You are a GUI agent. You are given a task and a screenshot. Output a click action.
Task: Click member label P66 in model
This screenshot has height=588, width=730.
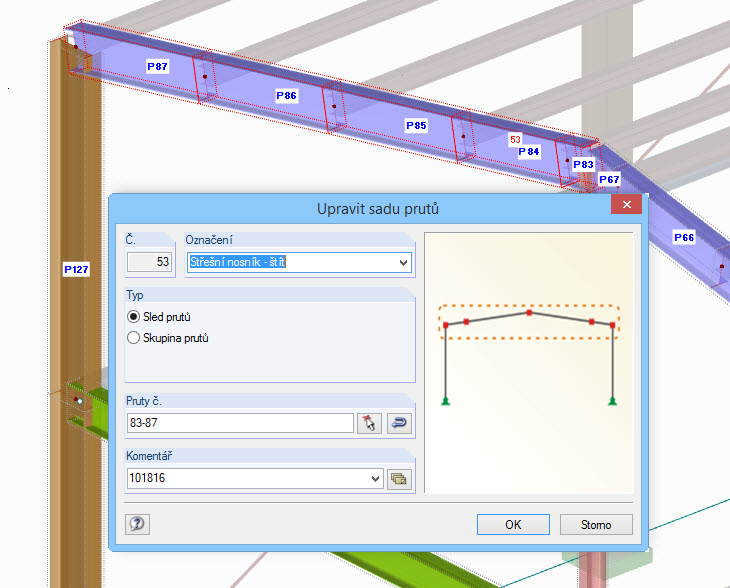coord(684,237)
